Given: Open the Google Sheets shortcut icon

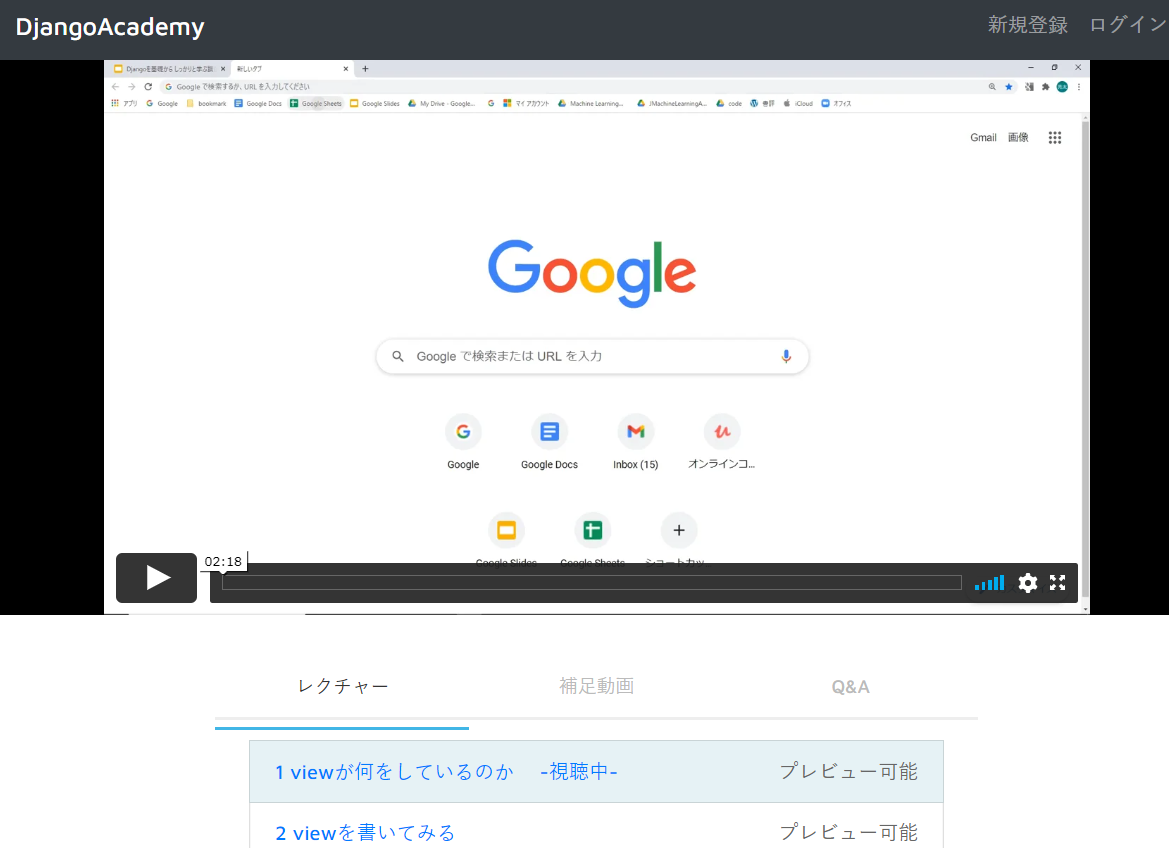Looking at the screenshot, I should [x=592, y=529].
